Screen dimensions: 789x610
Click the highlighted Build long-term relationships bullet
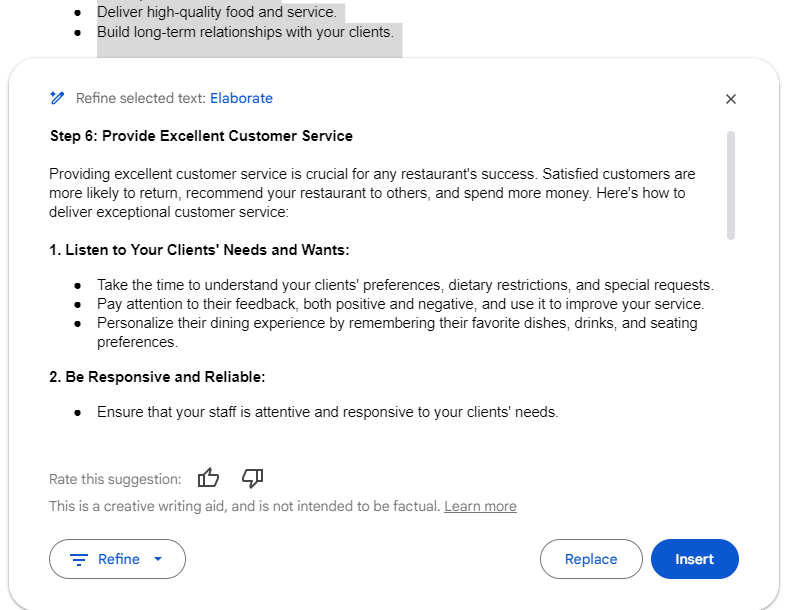pos(245,32)
